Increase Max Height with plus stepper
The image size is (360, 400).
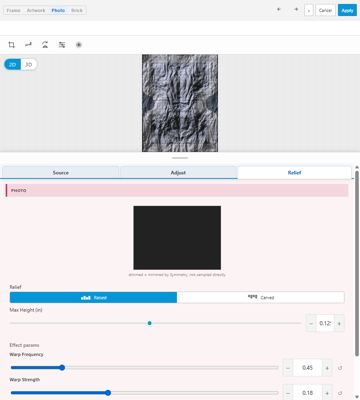click(339, 323)
